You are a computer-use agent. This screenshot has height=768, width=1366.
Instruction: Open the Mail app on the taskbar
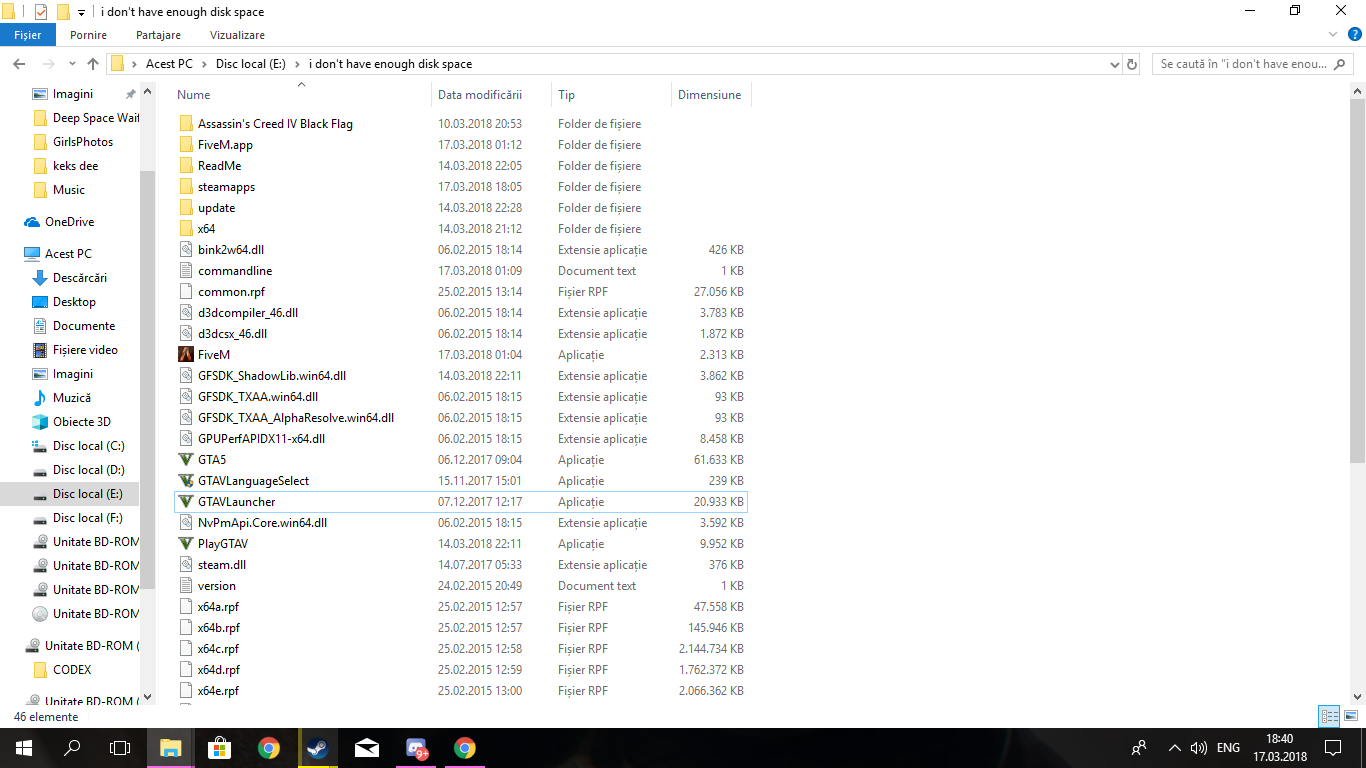point(366,748)
